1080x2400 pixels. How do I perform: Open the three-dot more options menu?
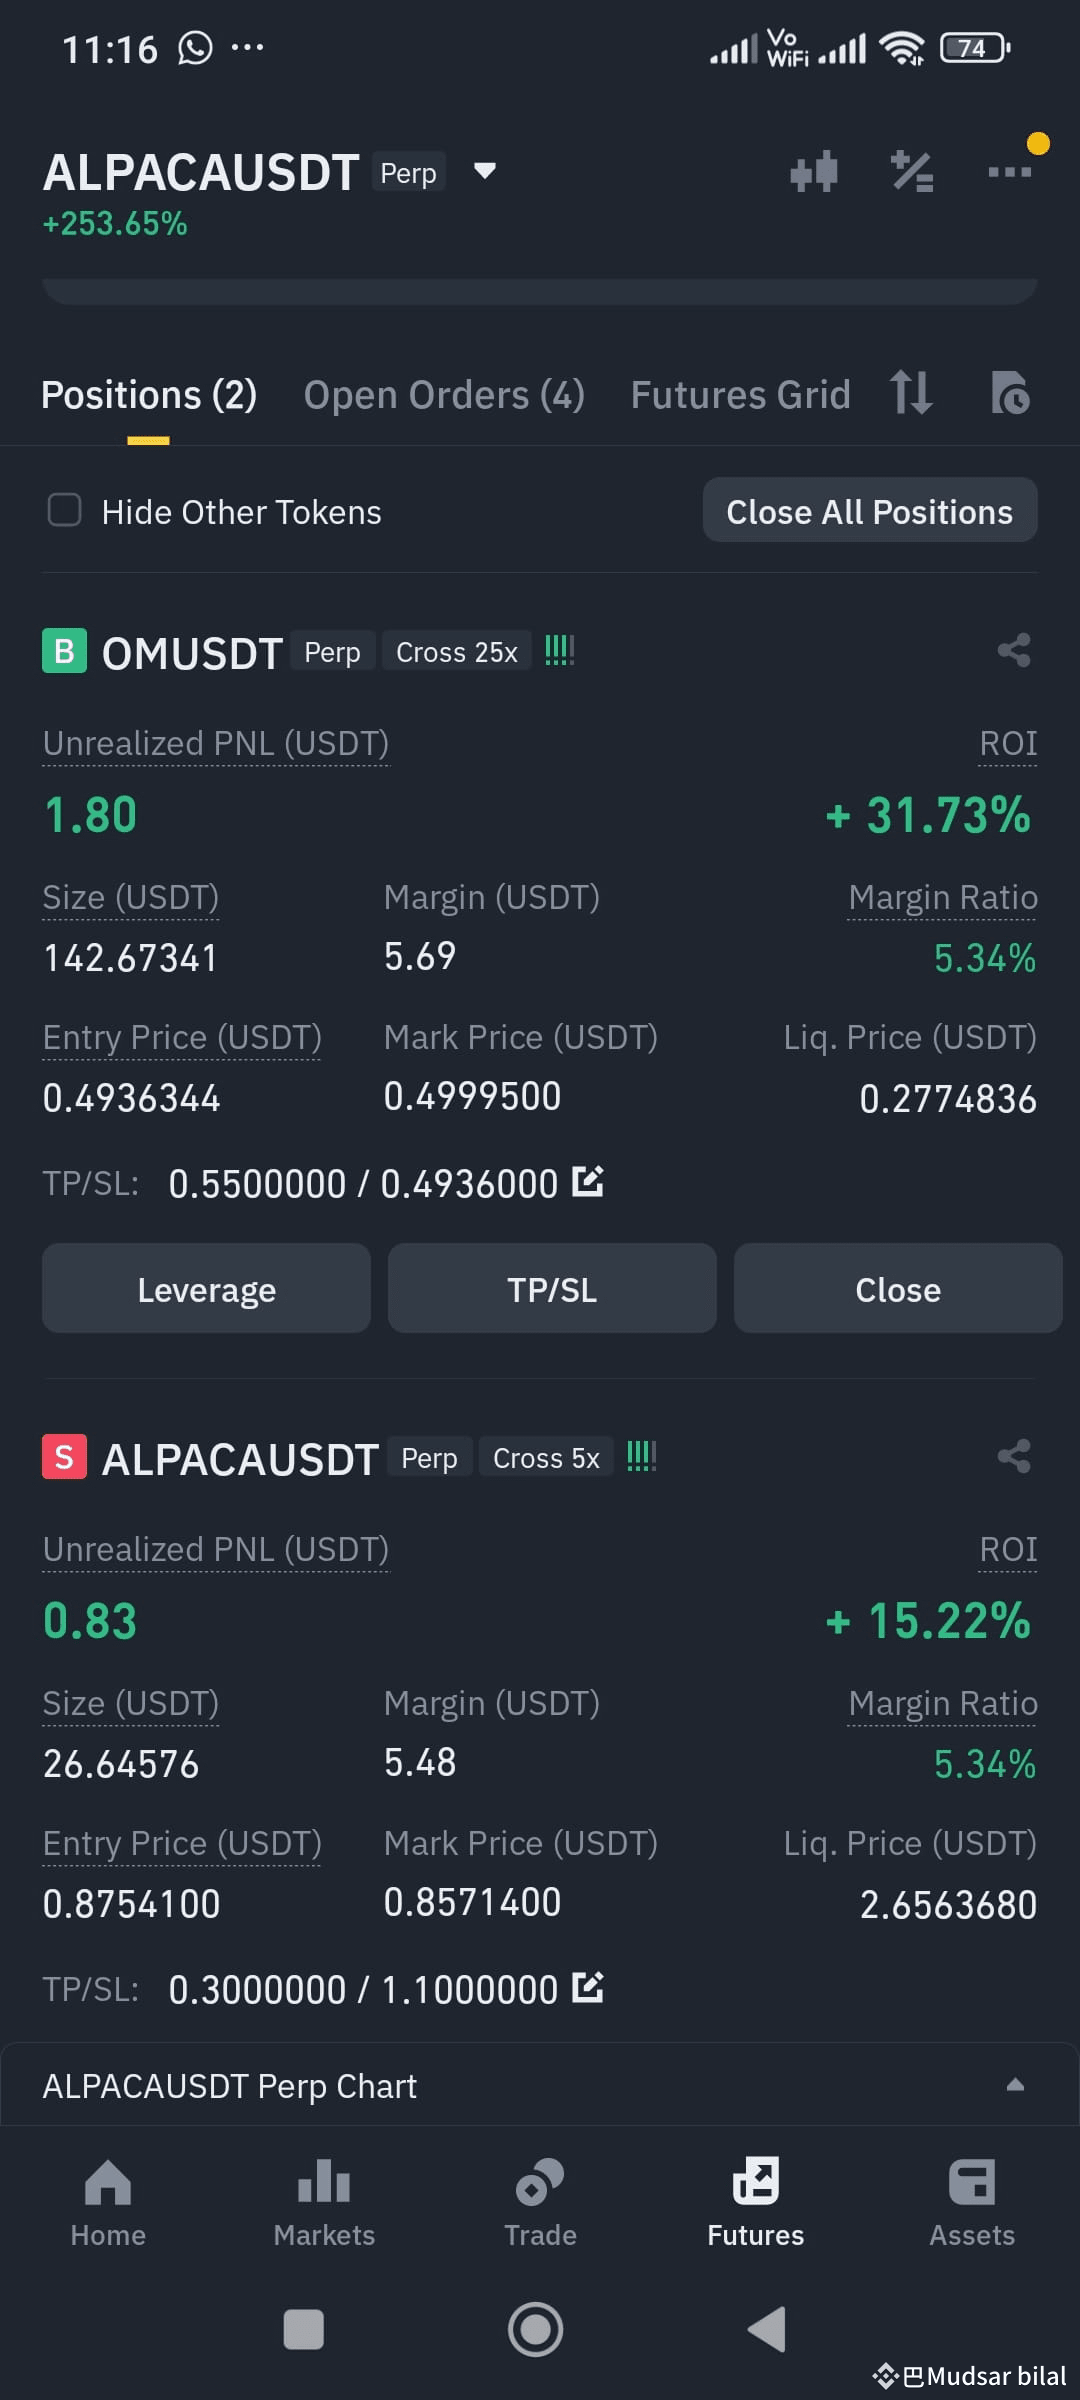[1009, 171]
